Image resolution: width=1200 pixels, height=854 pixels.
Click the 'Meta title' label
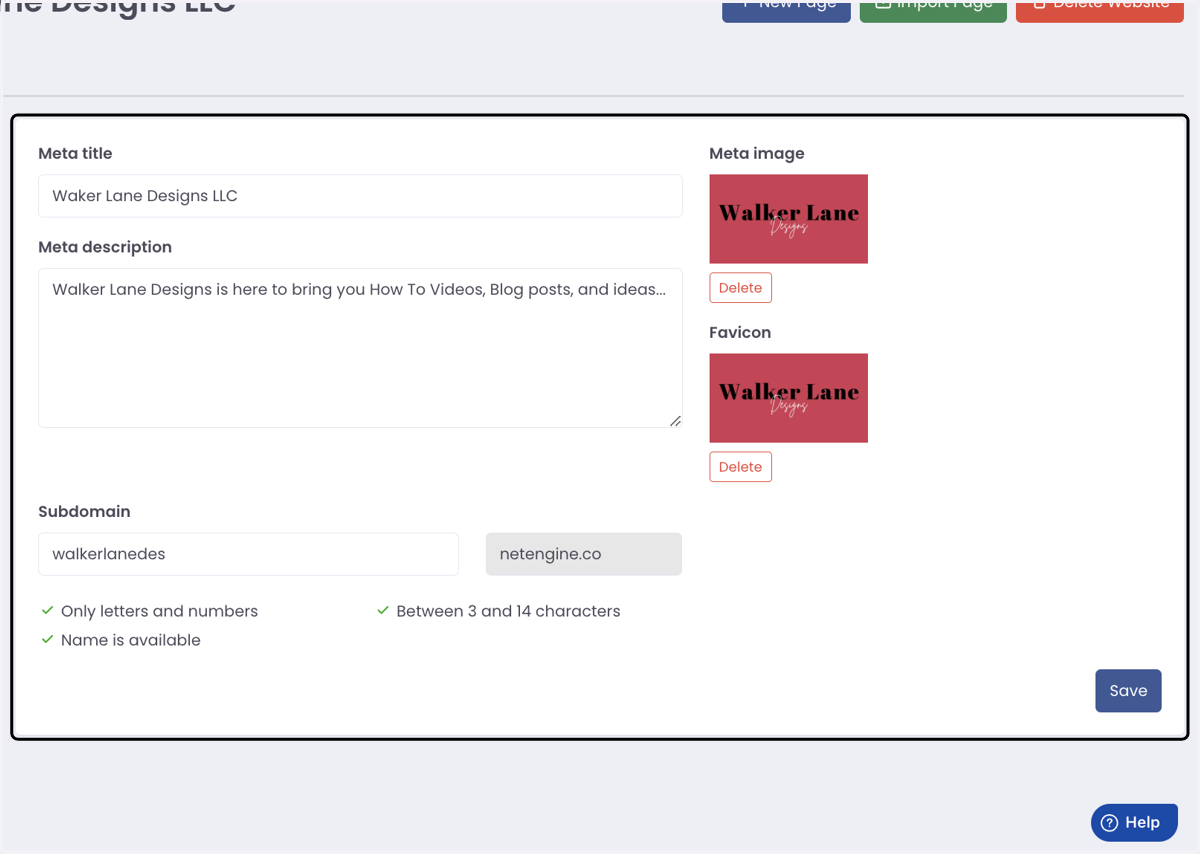click(x=75, y=154)
